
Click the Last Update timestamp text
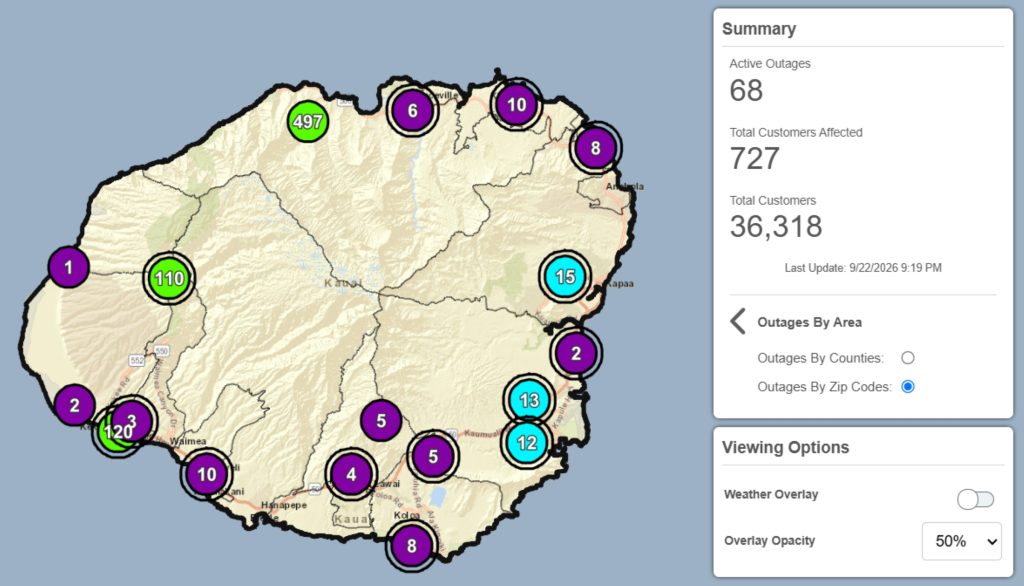tap(863, 268)
